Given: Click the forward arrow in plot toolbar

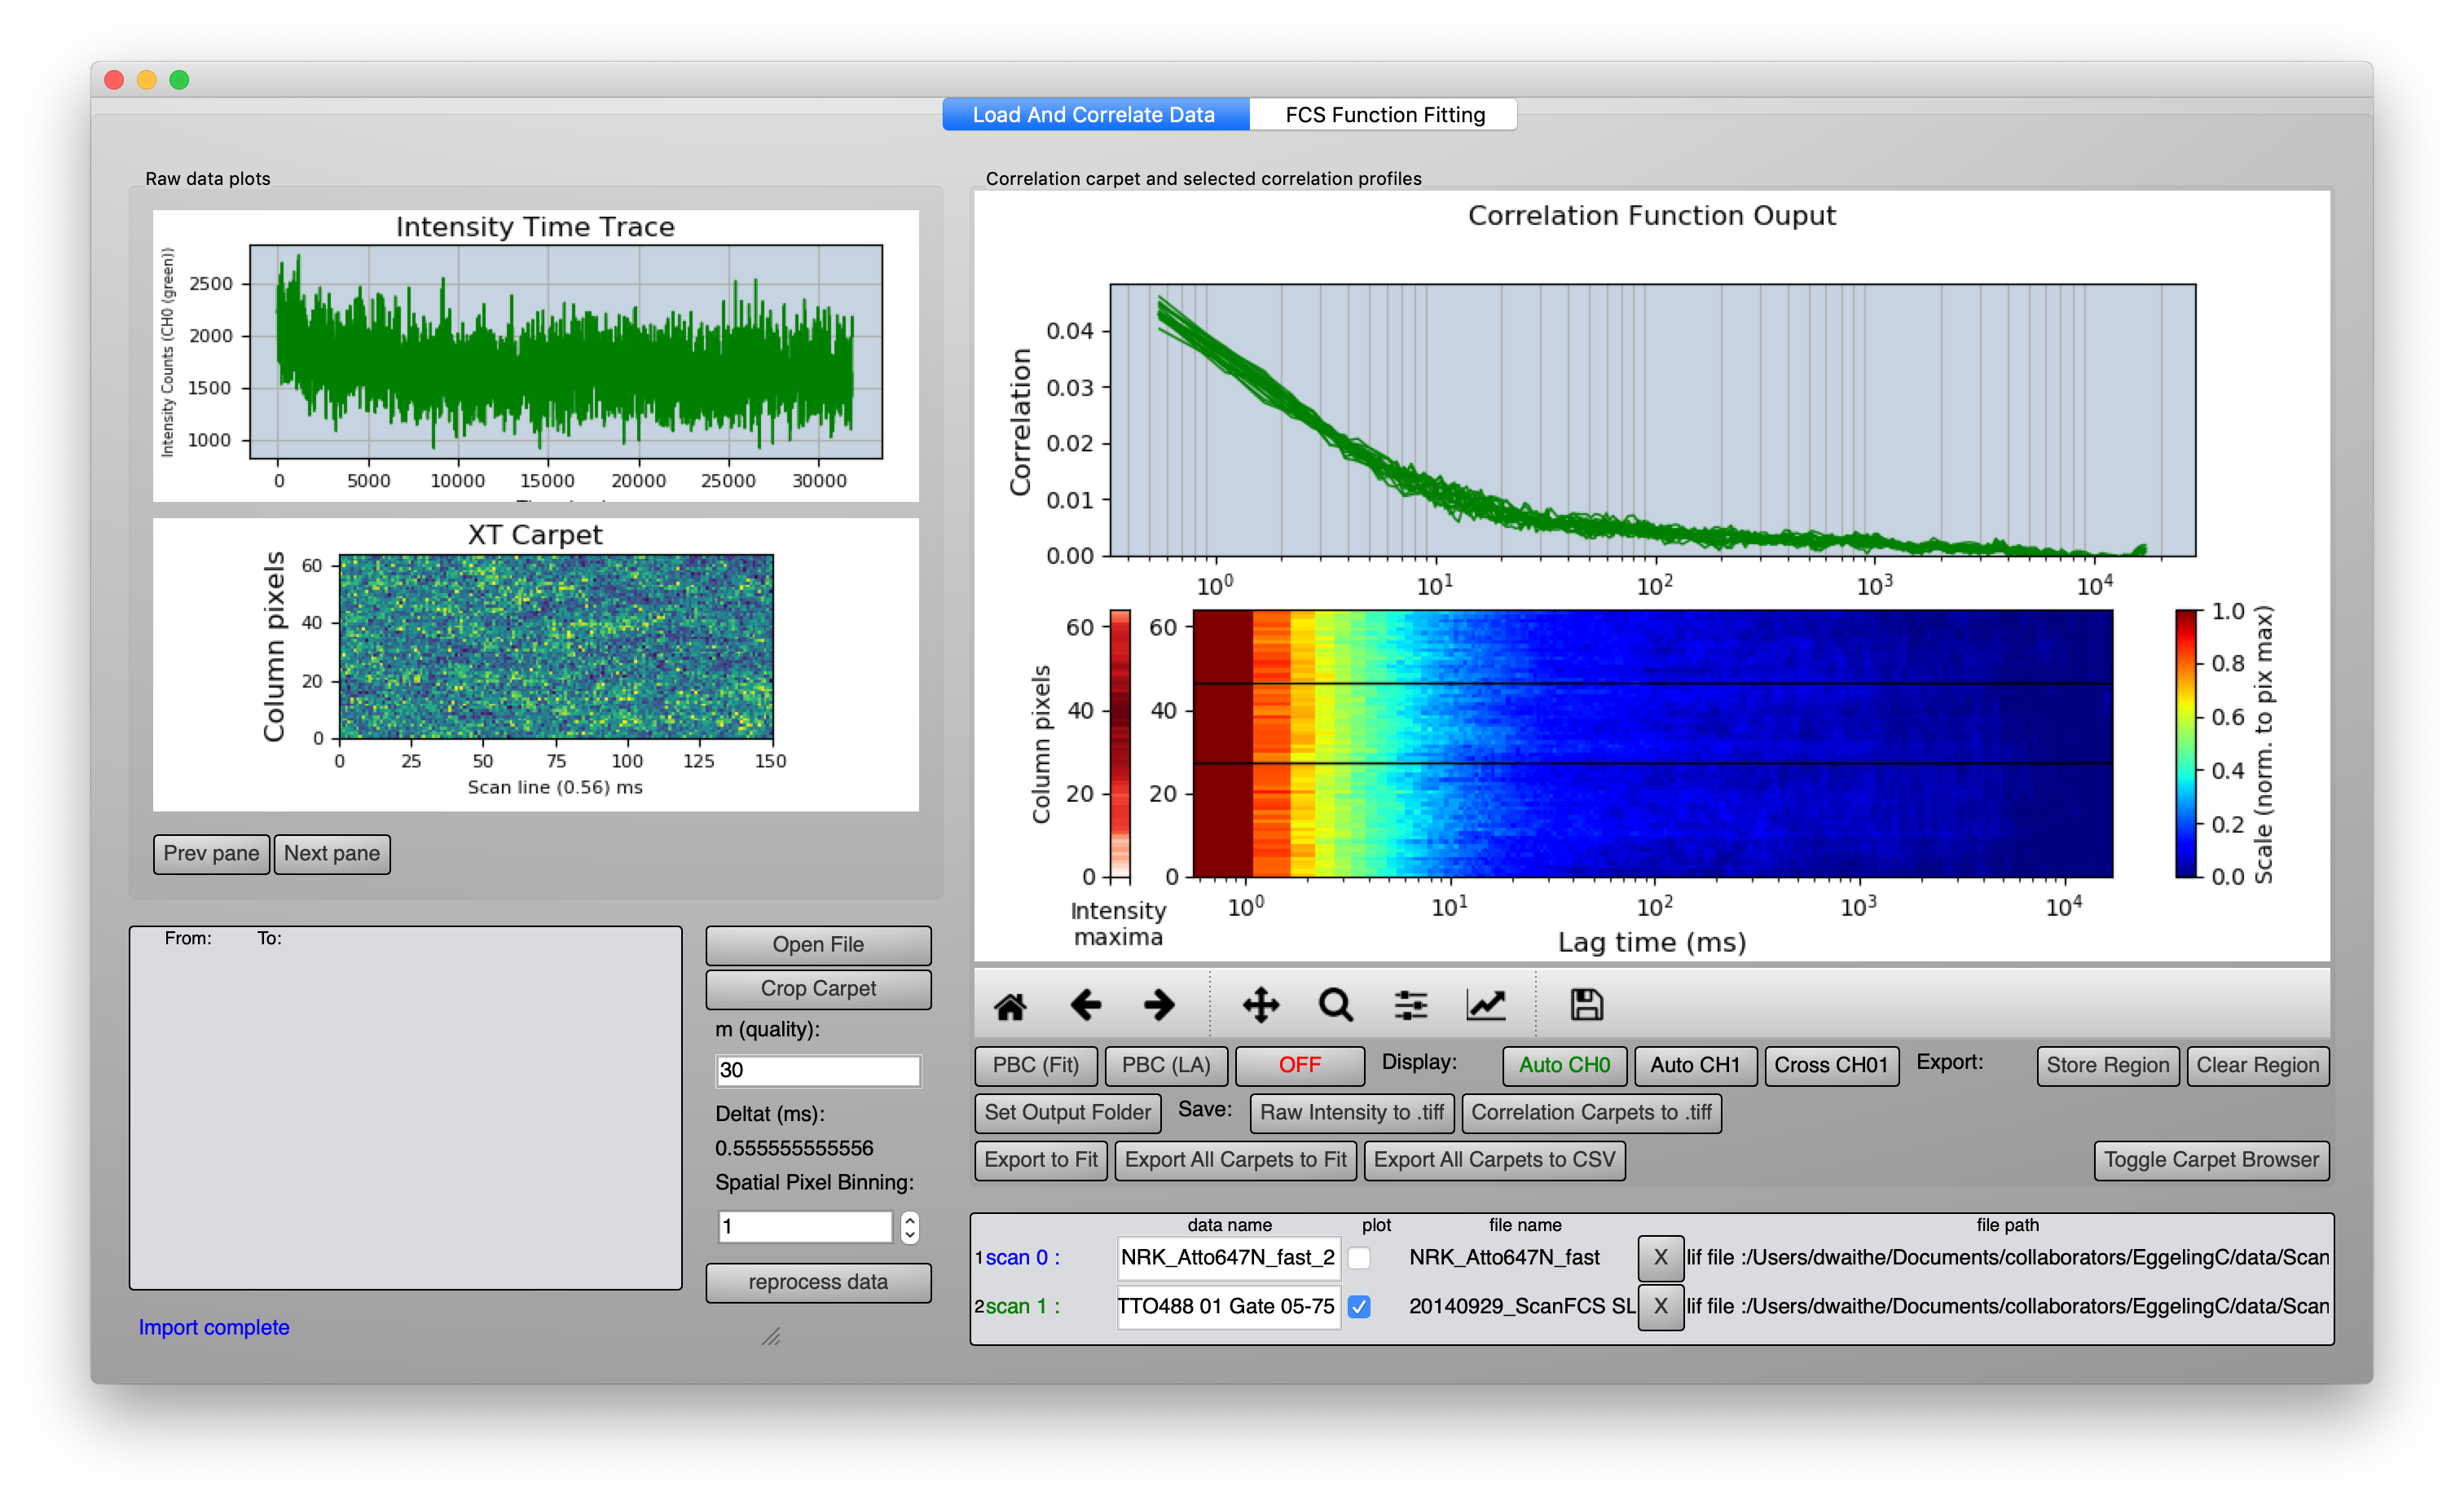Looking at the screenshot, I should click(1159, 1005).
